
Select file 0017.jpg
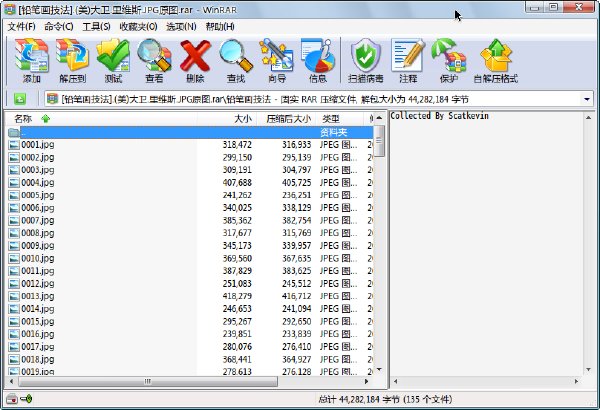tap(38, 347)
